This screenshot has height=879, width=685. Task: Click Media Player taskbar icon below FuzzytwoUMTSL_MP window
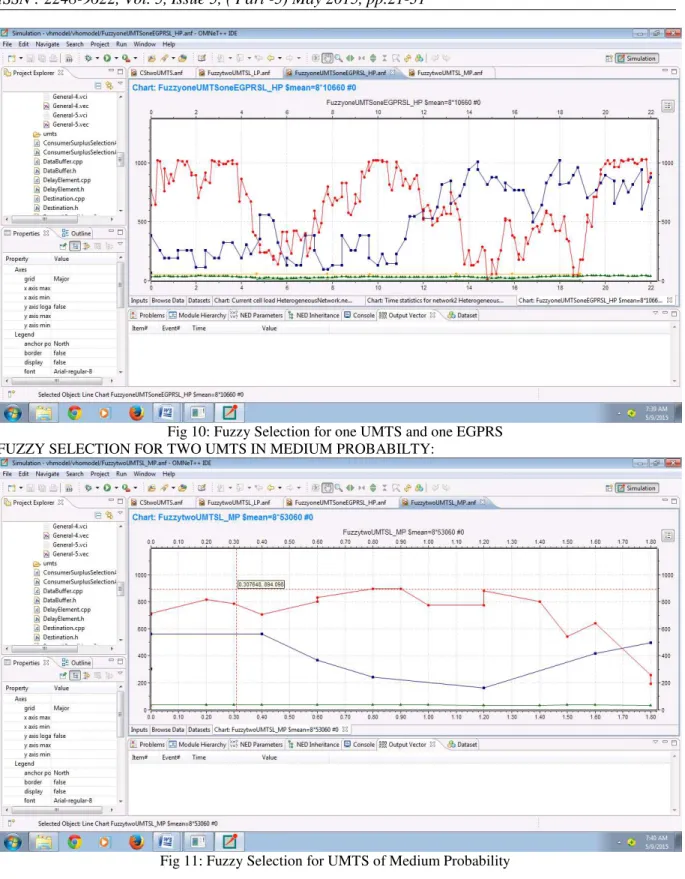[x=104, y=842]
